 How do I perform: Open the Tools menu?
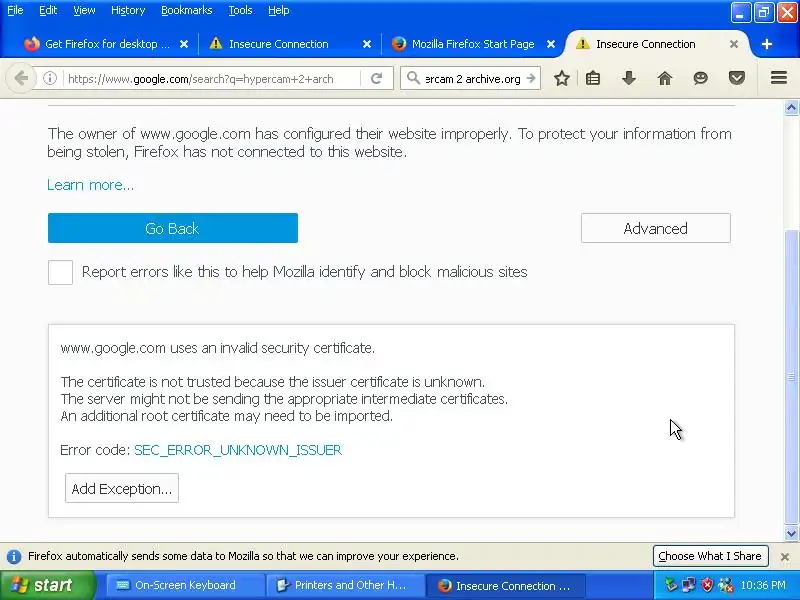pos(240,10)
